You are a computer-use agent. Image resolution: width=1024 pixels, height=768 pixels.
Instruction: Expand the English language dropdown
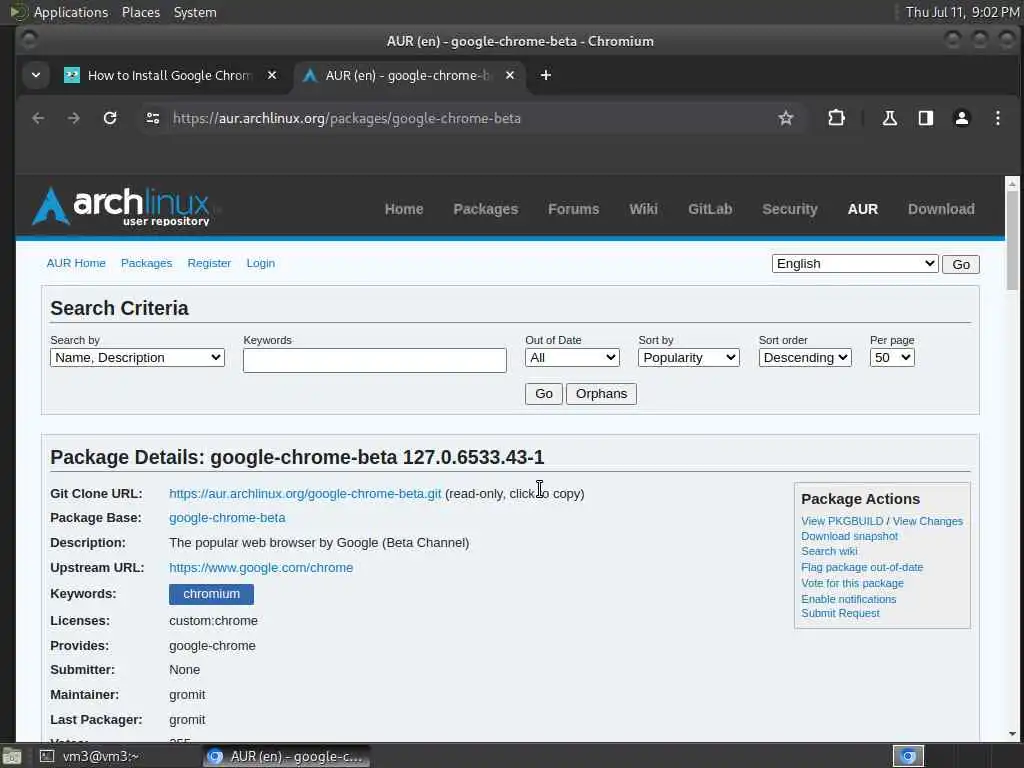855,264
